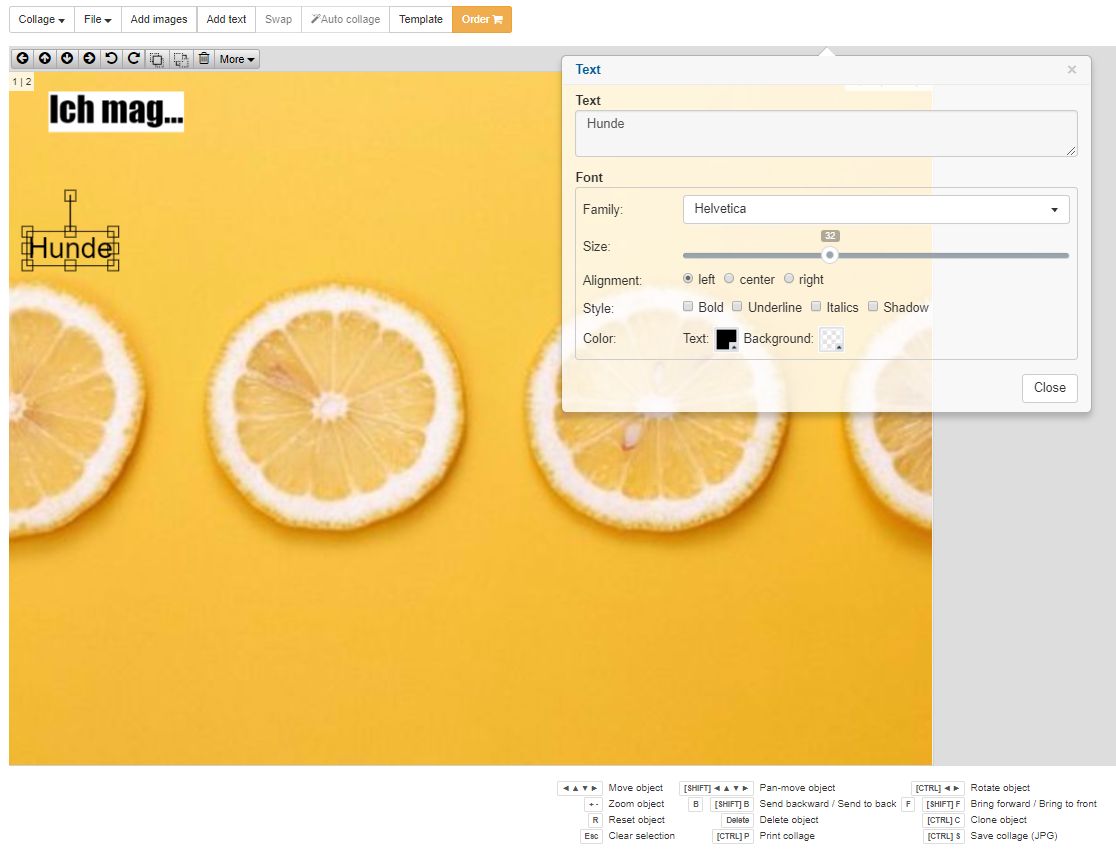Click the move up arrow icon

click(45, 59)
